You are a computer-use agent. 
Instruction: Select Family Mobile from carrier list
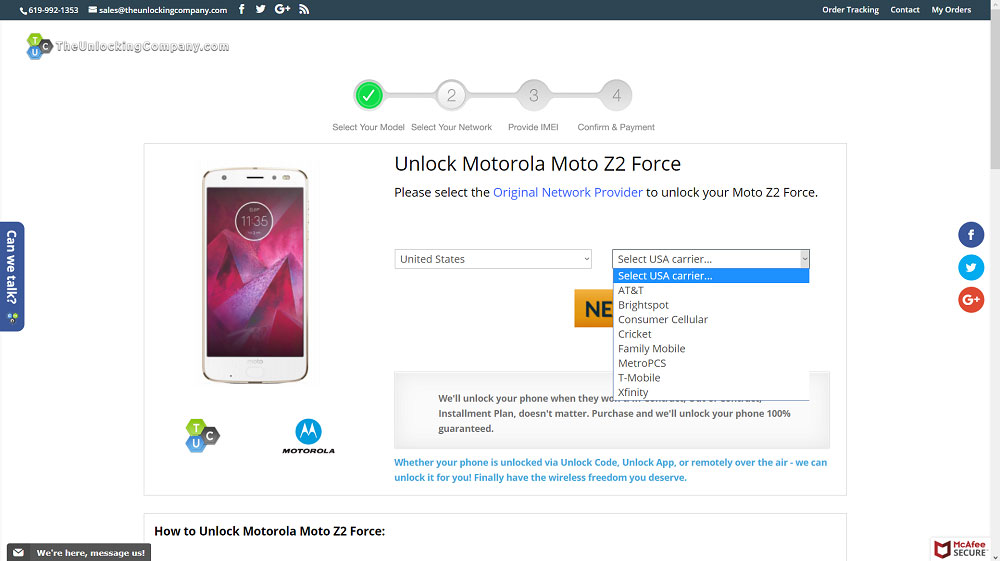710,349
